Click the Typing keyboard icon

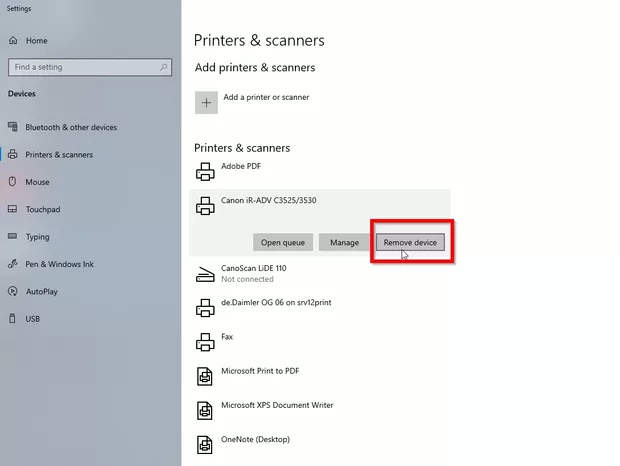13,236
